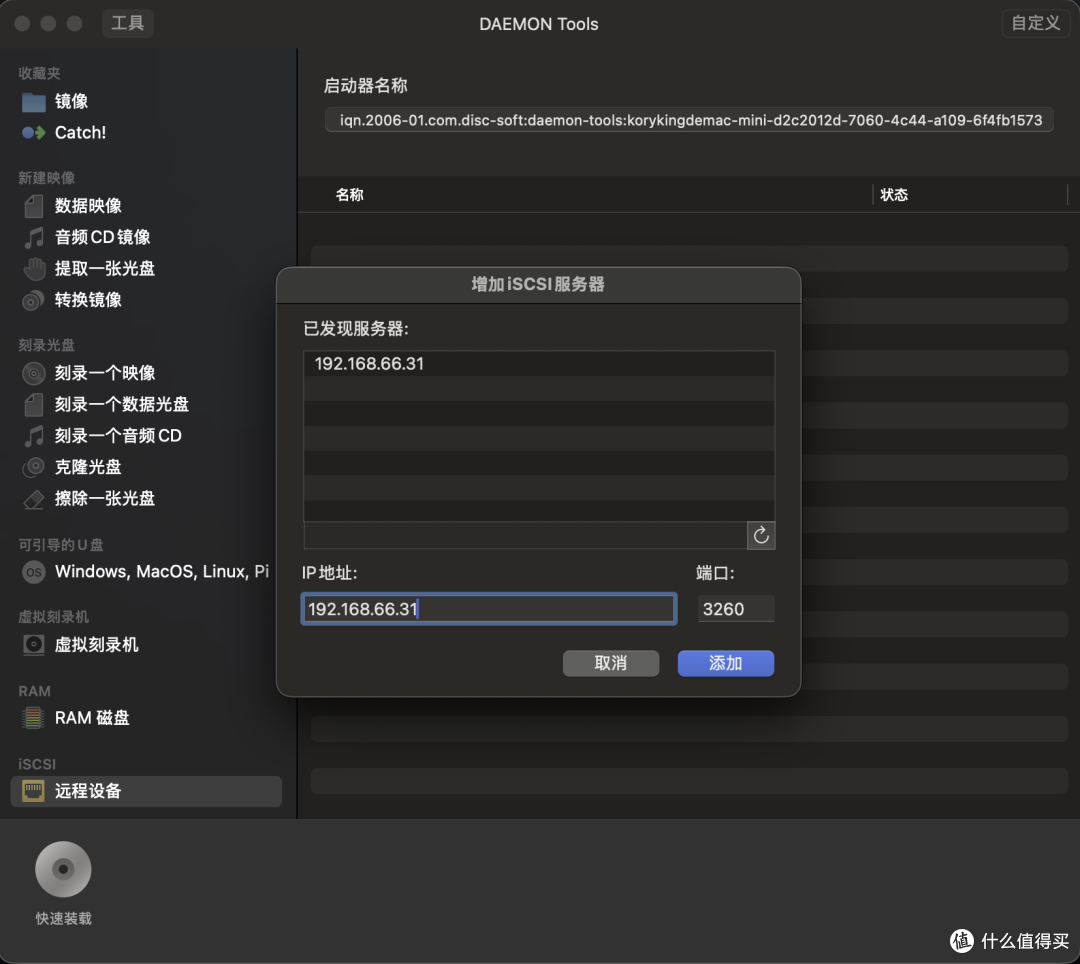Click the OS bootable USB icon
This screenshot has width=1080, height=964.
(x=33, y=572)
